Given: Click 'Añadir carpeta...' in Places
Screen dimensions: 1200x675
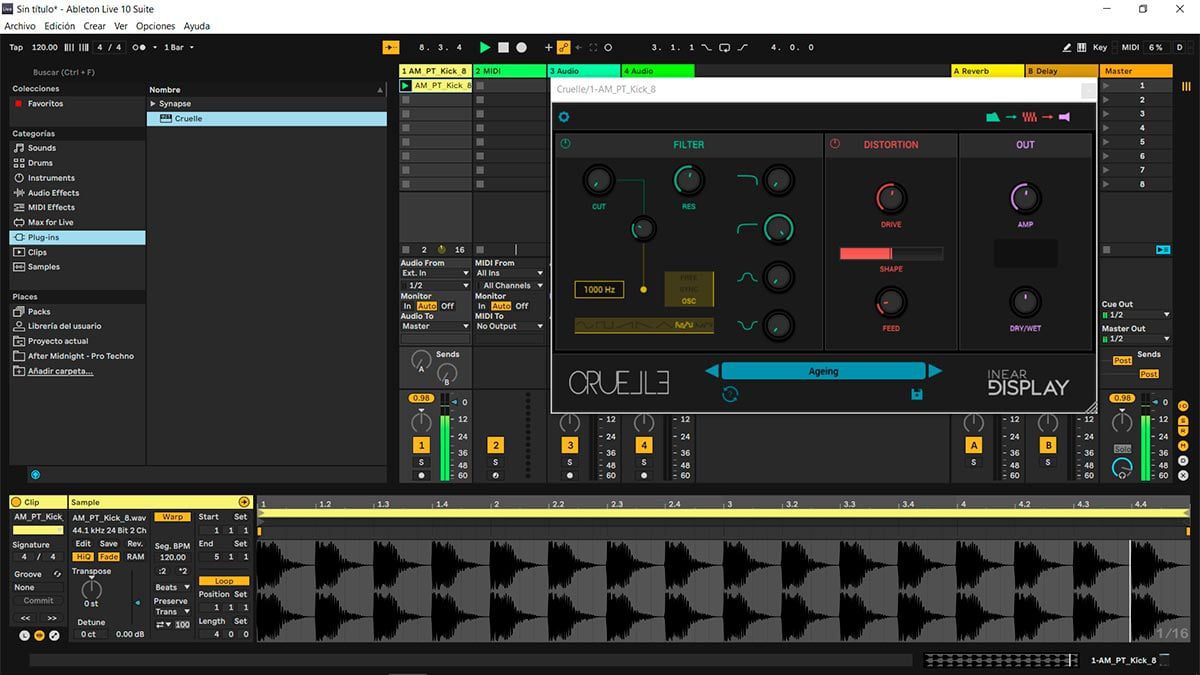Looking at the screenshot, I should tap(60, 371).
